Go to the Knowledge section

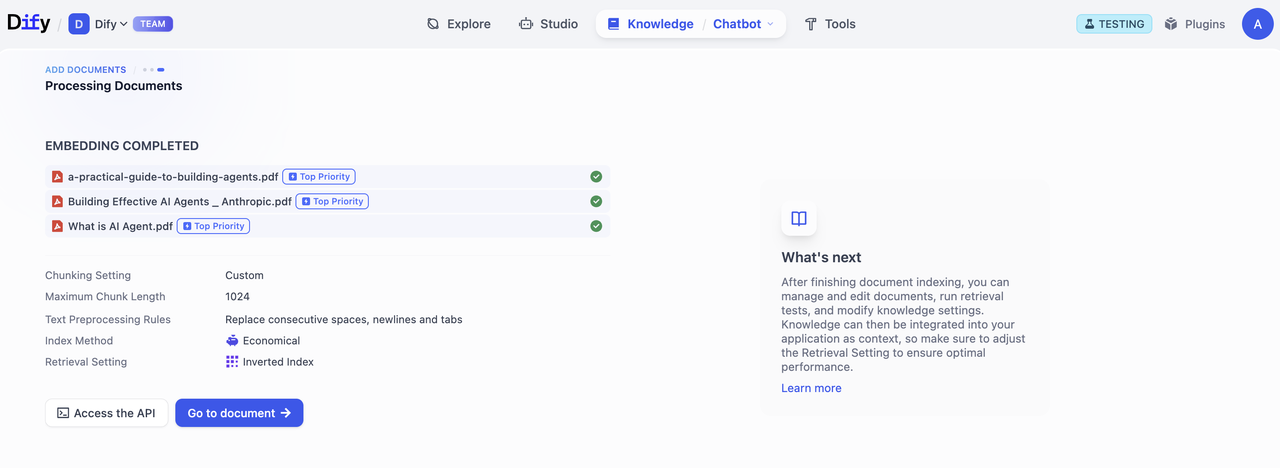click(x=650, y=24)
